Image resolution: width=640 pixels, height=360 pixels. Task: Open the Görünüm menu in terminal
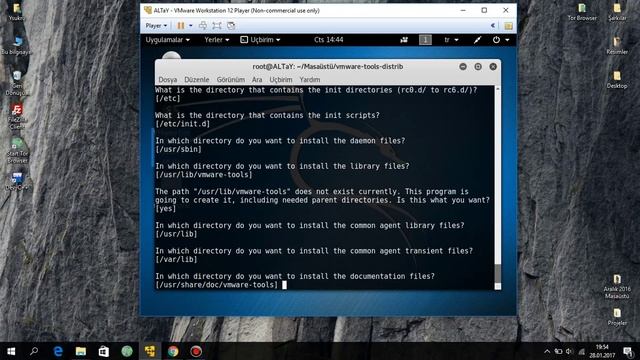point(231,80)
